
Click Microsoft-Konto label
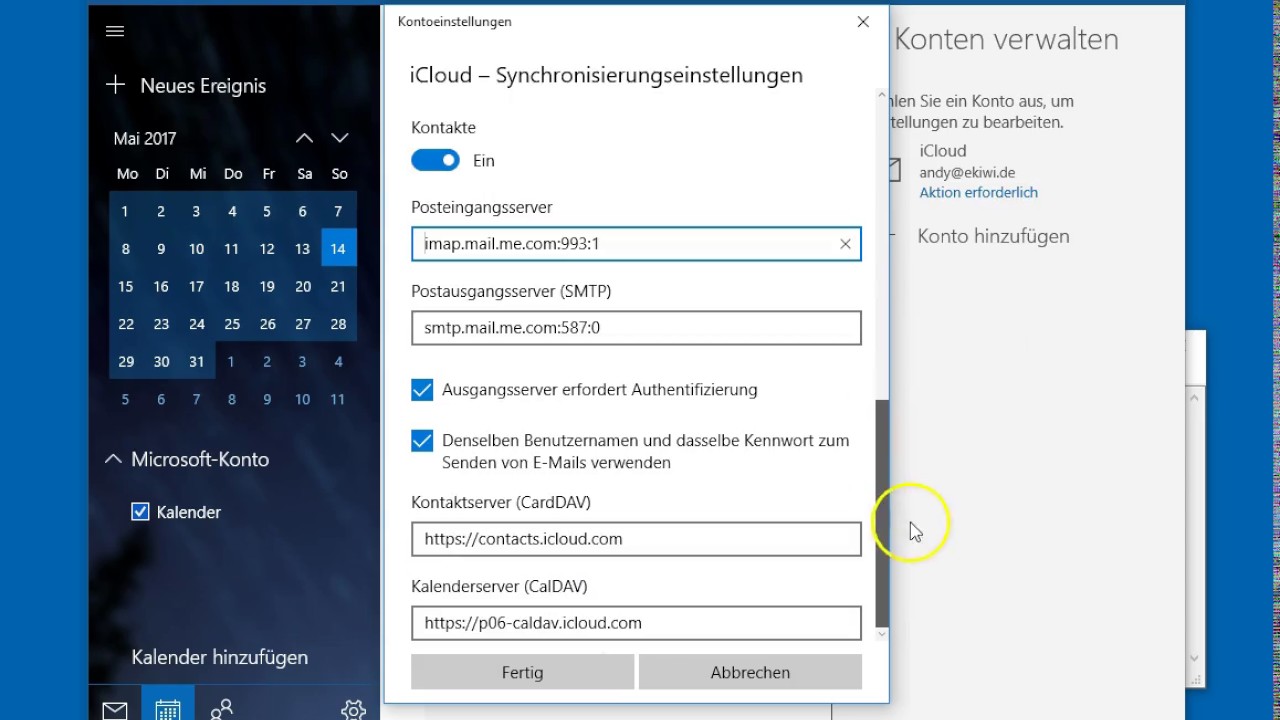pos(200,460)
